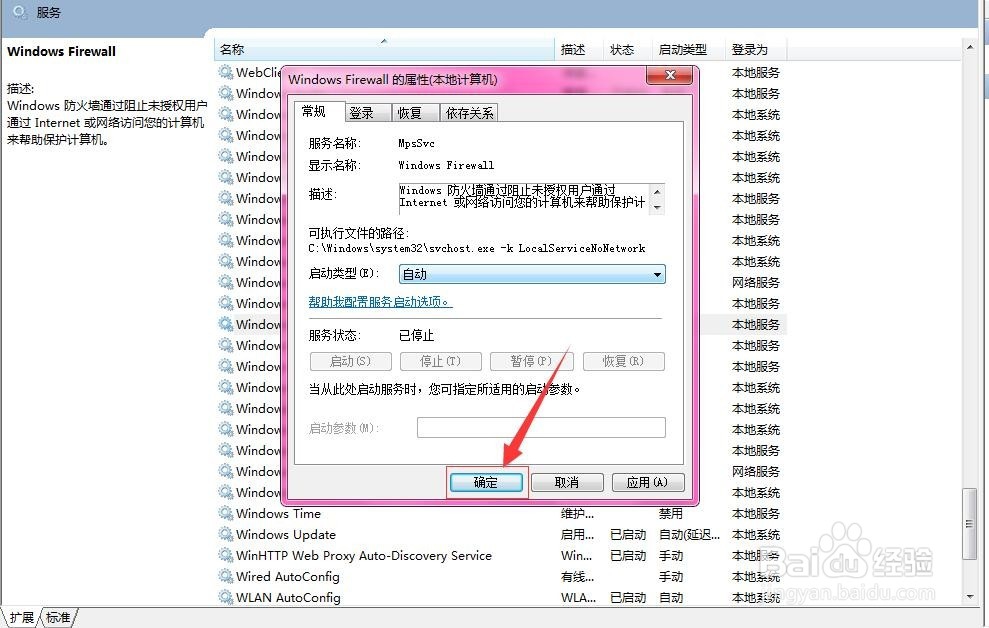Screen dimensions: 989x628
Task: Click the 恢复(R) button
Action: [623, 361]
